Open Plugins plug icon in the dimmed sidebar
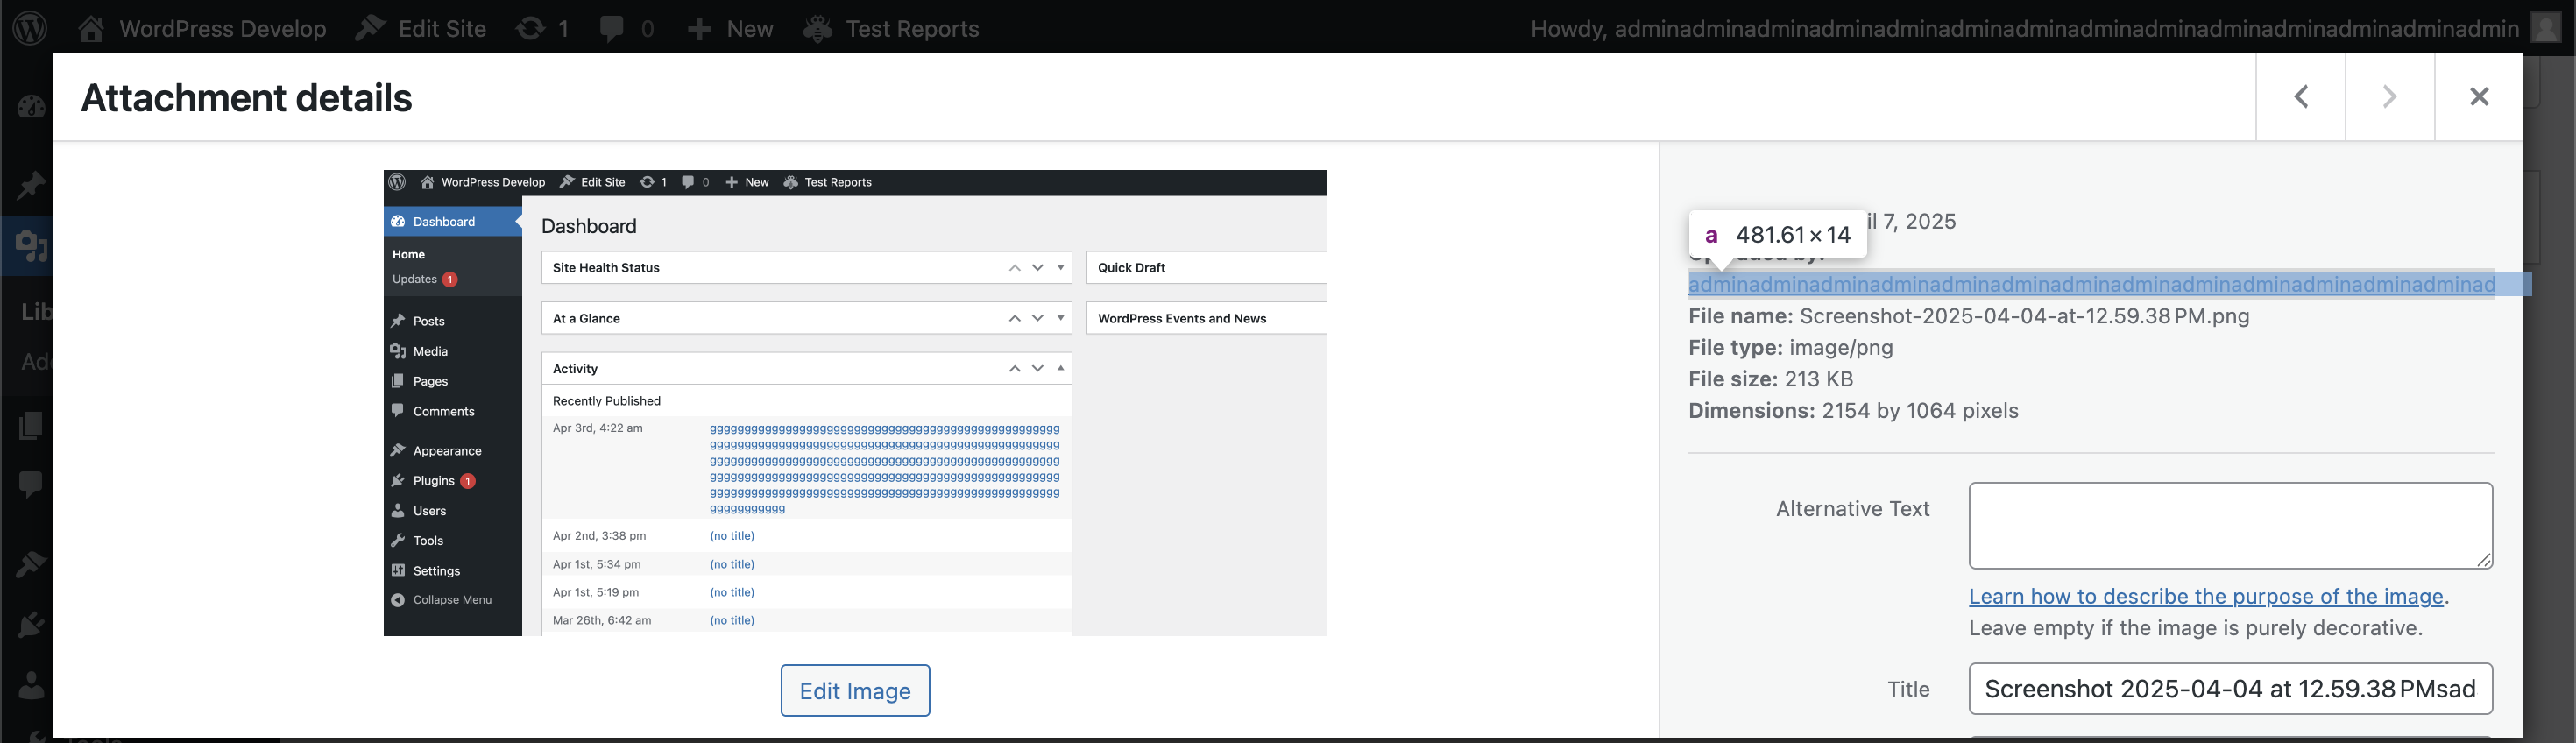 tap(30, 625)
